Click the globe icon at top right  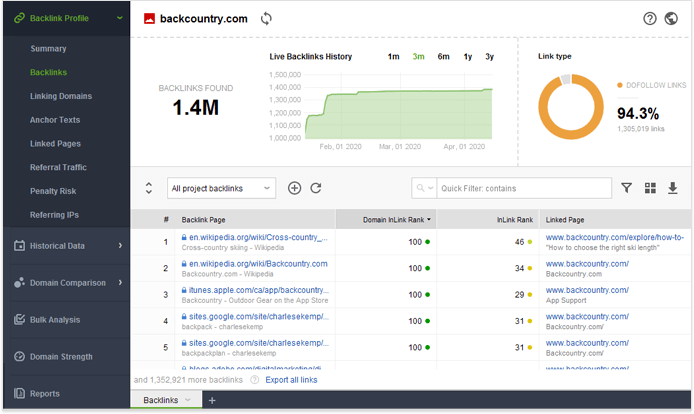point(671,19)
